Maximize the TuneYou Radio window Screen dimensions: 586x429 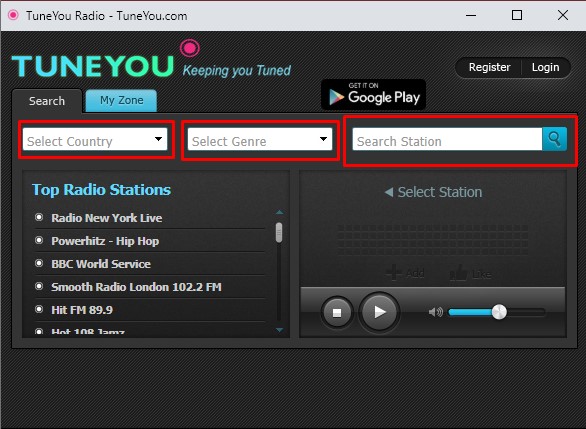pyautogui.click(x=517, y=15)
